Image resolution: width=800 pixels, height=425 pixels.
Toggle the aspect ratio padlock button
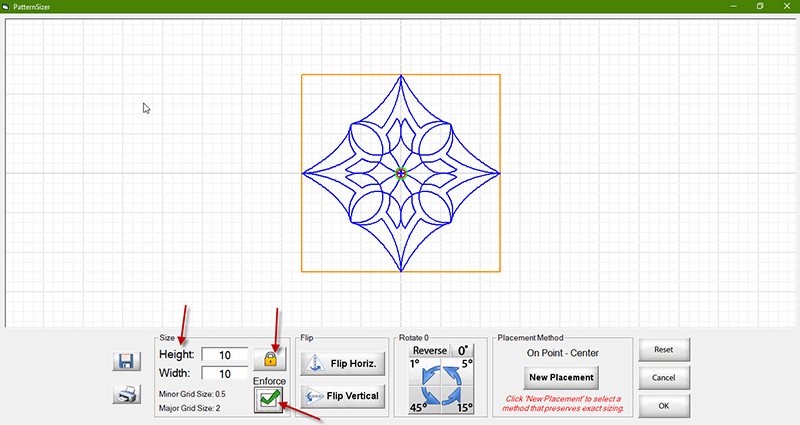click(270, 359)
